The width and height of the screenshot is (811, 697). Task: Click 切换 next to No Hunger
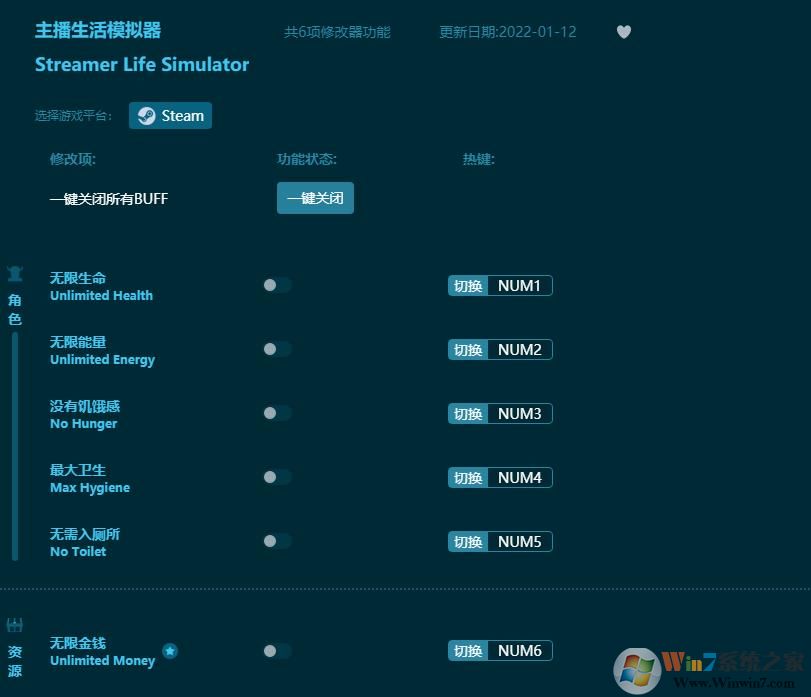coord(467,413)
